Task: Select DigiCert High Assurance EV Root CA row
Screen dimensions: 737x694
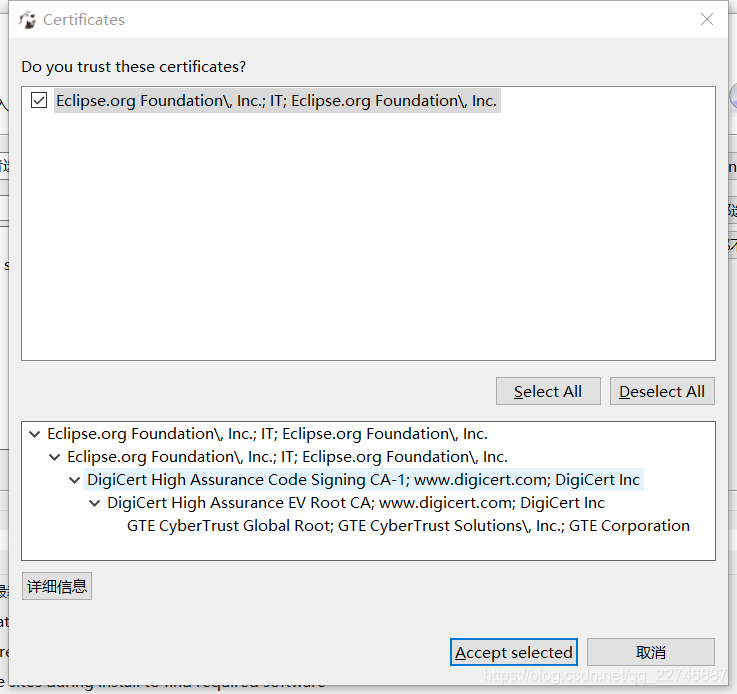Action: [x=356, y=503]
